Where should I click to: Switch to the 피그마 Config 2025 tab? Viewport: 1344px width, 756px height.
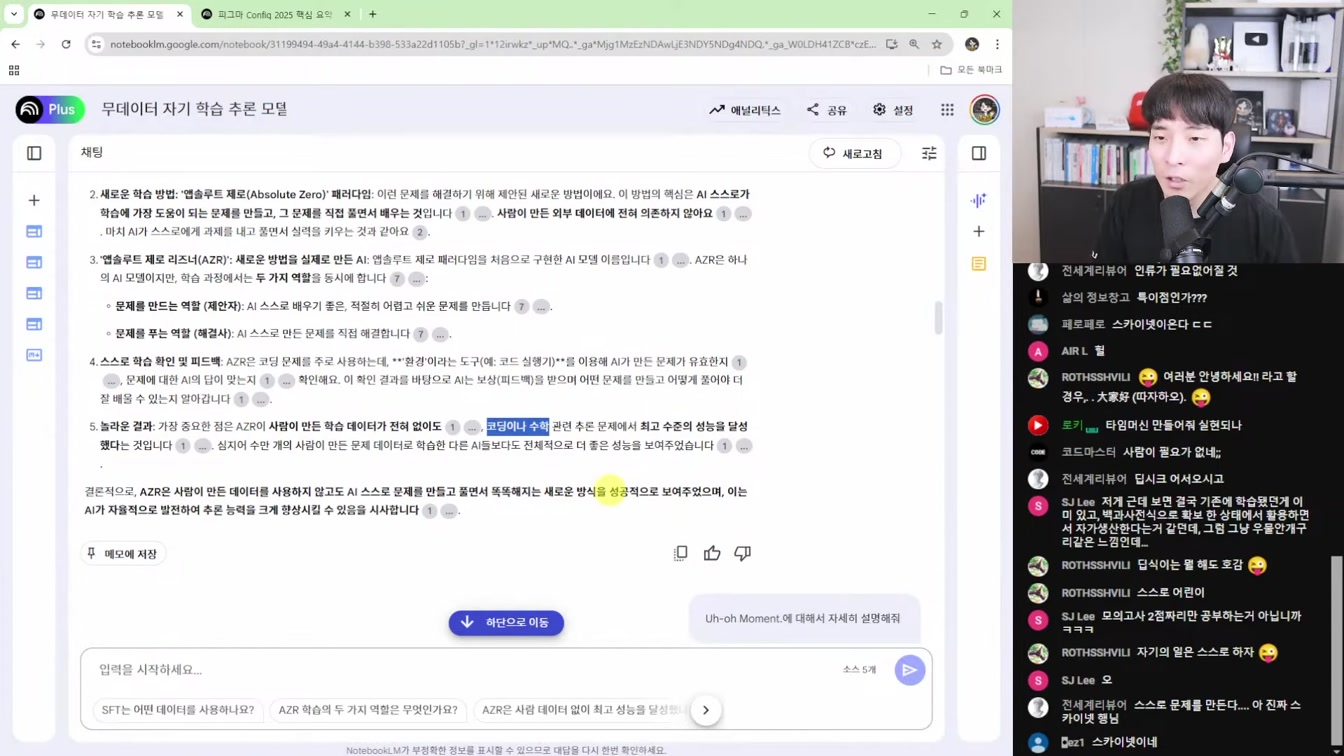click(275, 14)
